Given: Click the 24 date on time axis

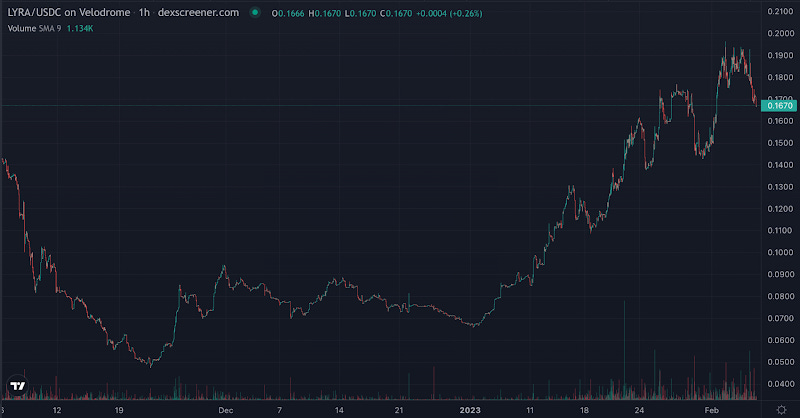Looking at the screenshot, I should pos(638,409).
